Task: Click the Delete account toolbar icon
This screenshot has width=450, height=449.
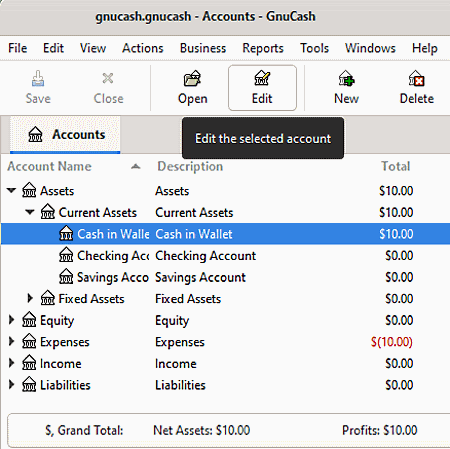Action: tap(417, 79)
